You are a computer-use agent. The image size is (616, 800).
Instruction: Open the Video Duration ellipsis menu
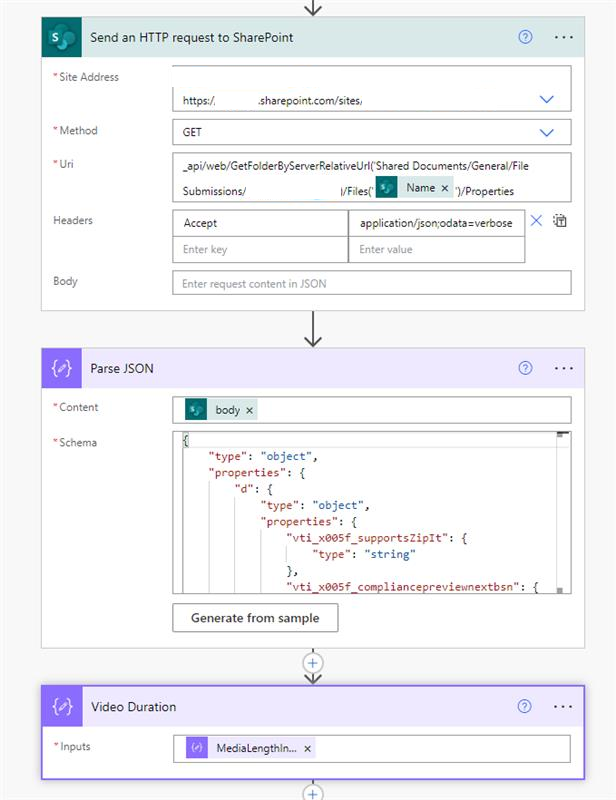tap(563, 707)
